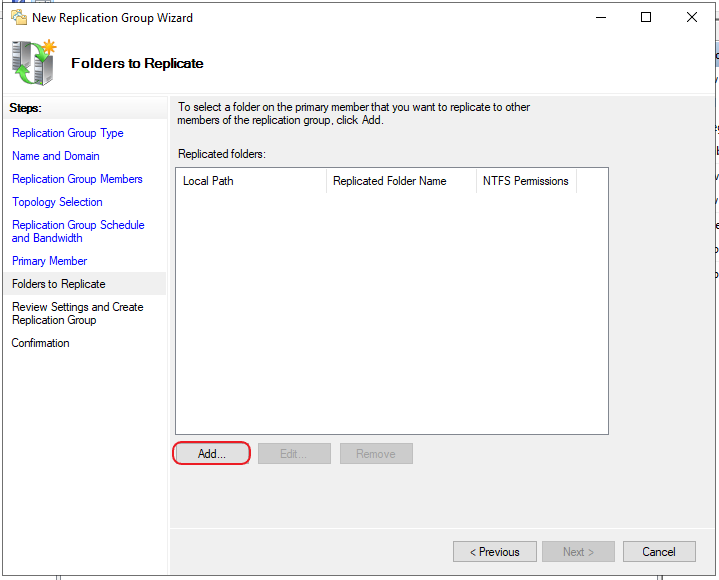Click the disabled Edit... button
The height and width of the screenshot is (580, 719).
[294, 453]
